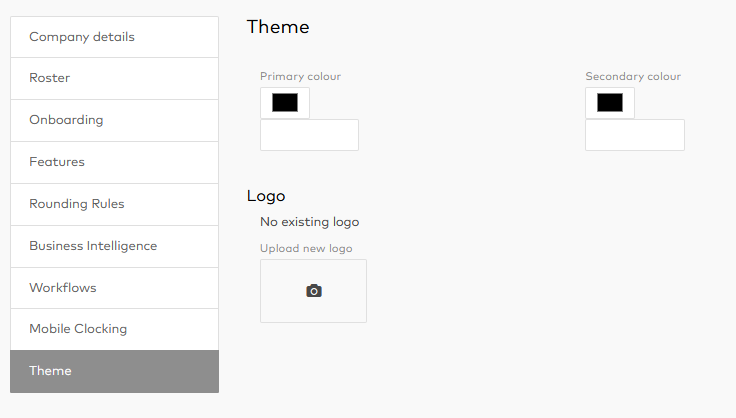Click the Primary colour label
The height and width of the screenshot is (418, 736).
click(300, 77)
